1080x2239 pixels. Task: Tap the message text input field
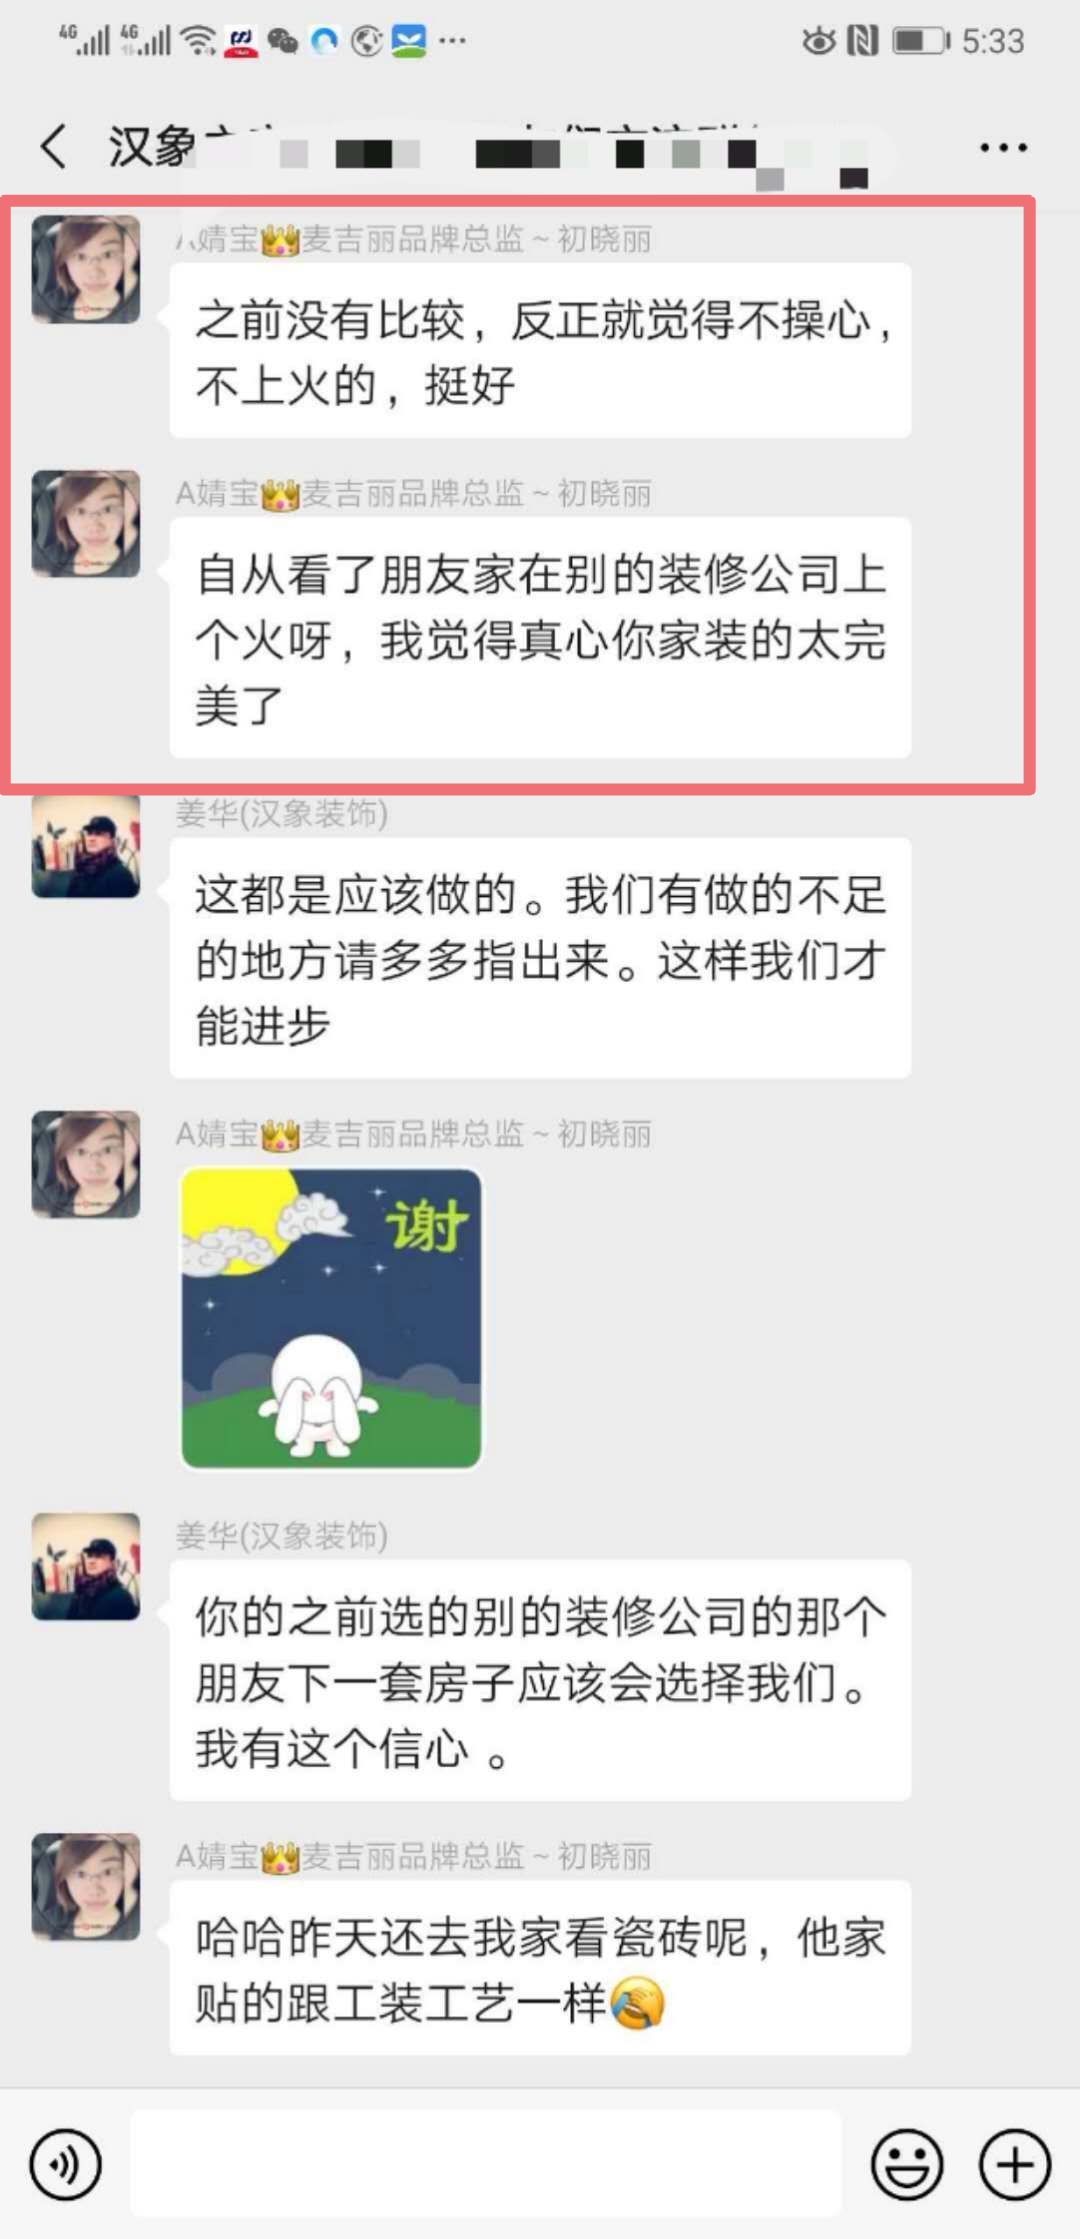pyautogui.click(x=486, y=2163)
